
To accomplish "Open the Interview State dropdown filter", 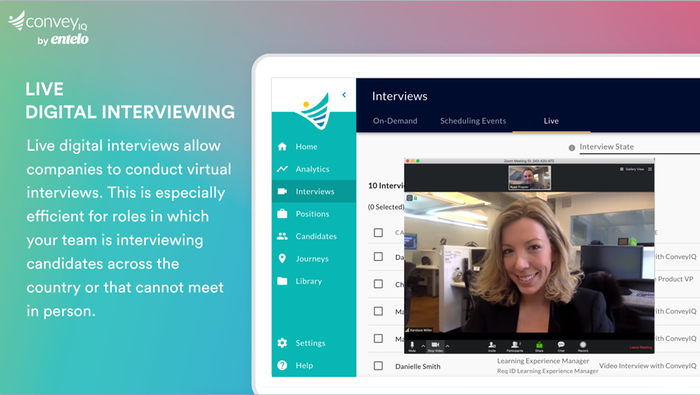I will point(639,147).
